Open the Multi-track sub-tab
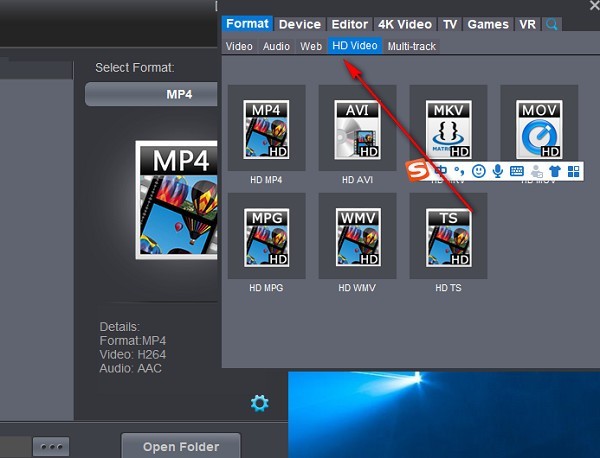 [x=411, y=46]
